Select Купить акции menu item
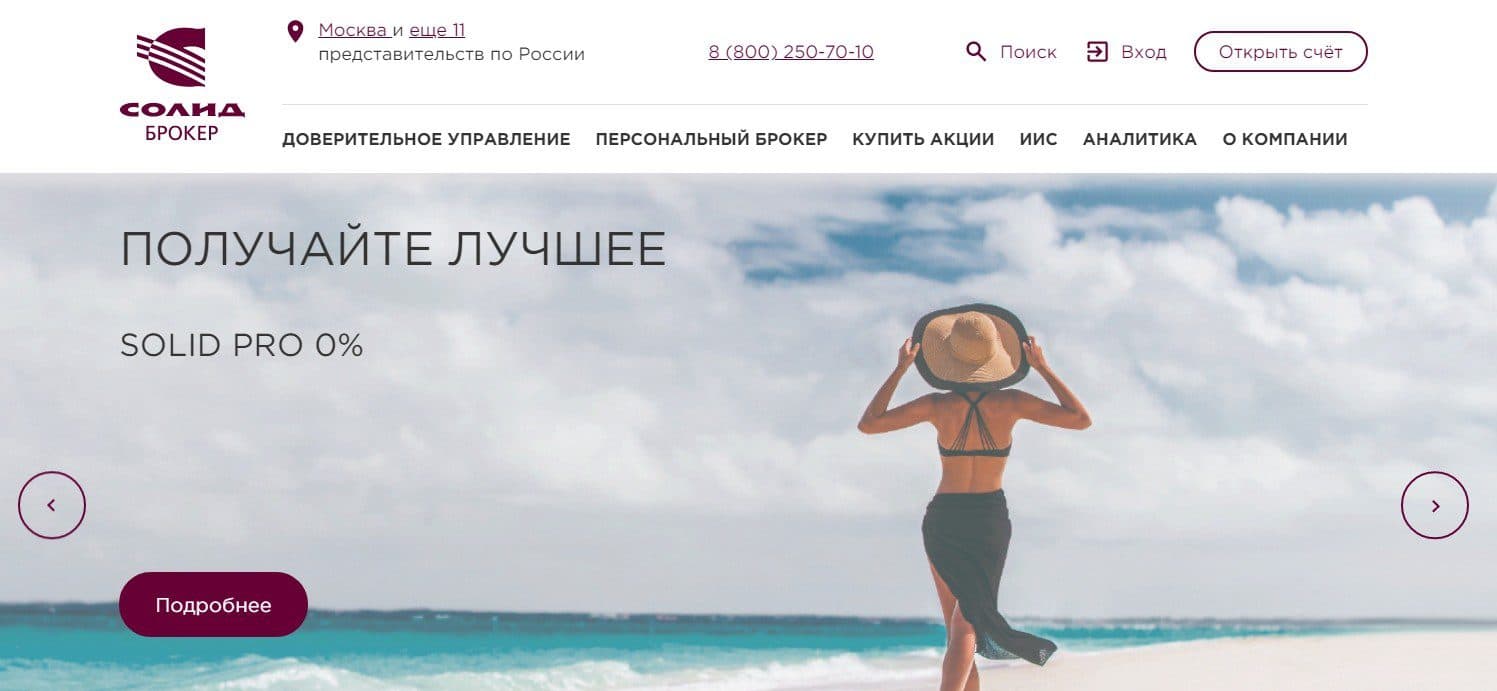The height and width of the screenshot is (691, 1497). 923,140
